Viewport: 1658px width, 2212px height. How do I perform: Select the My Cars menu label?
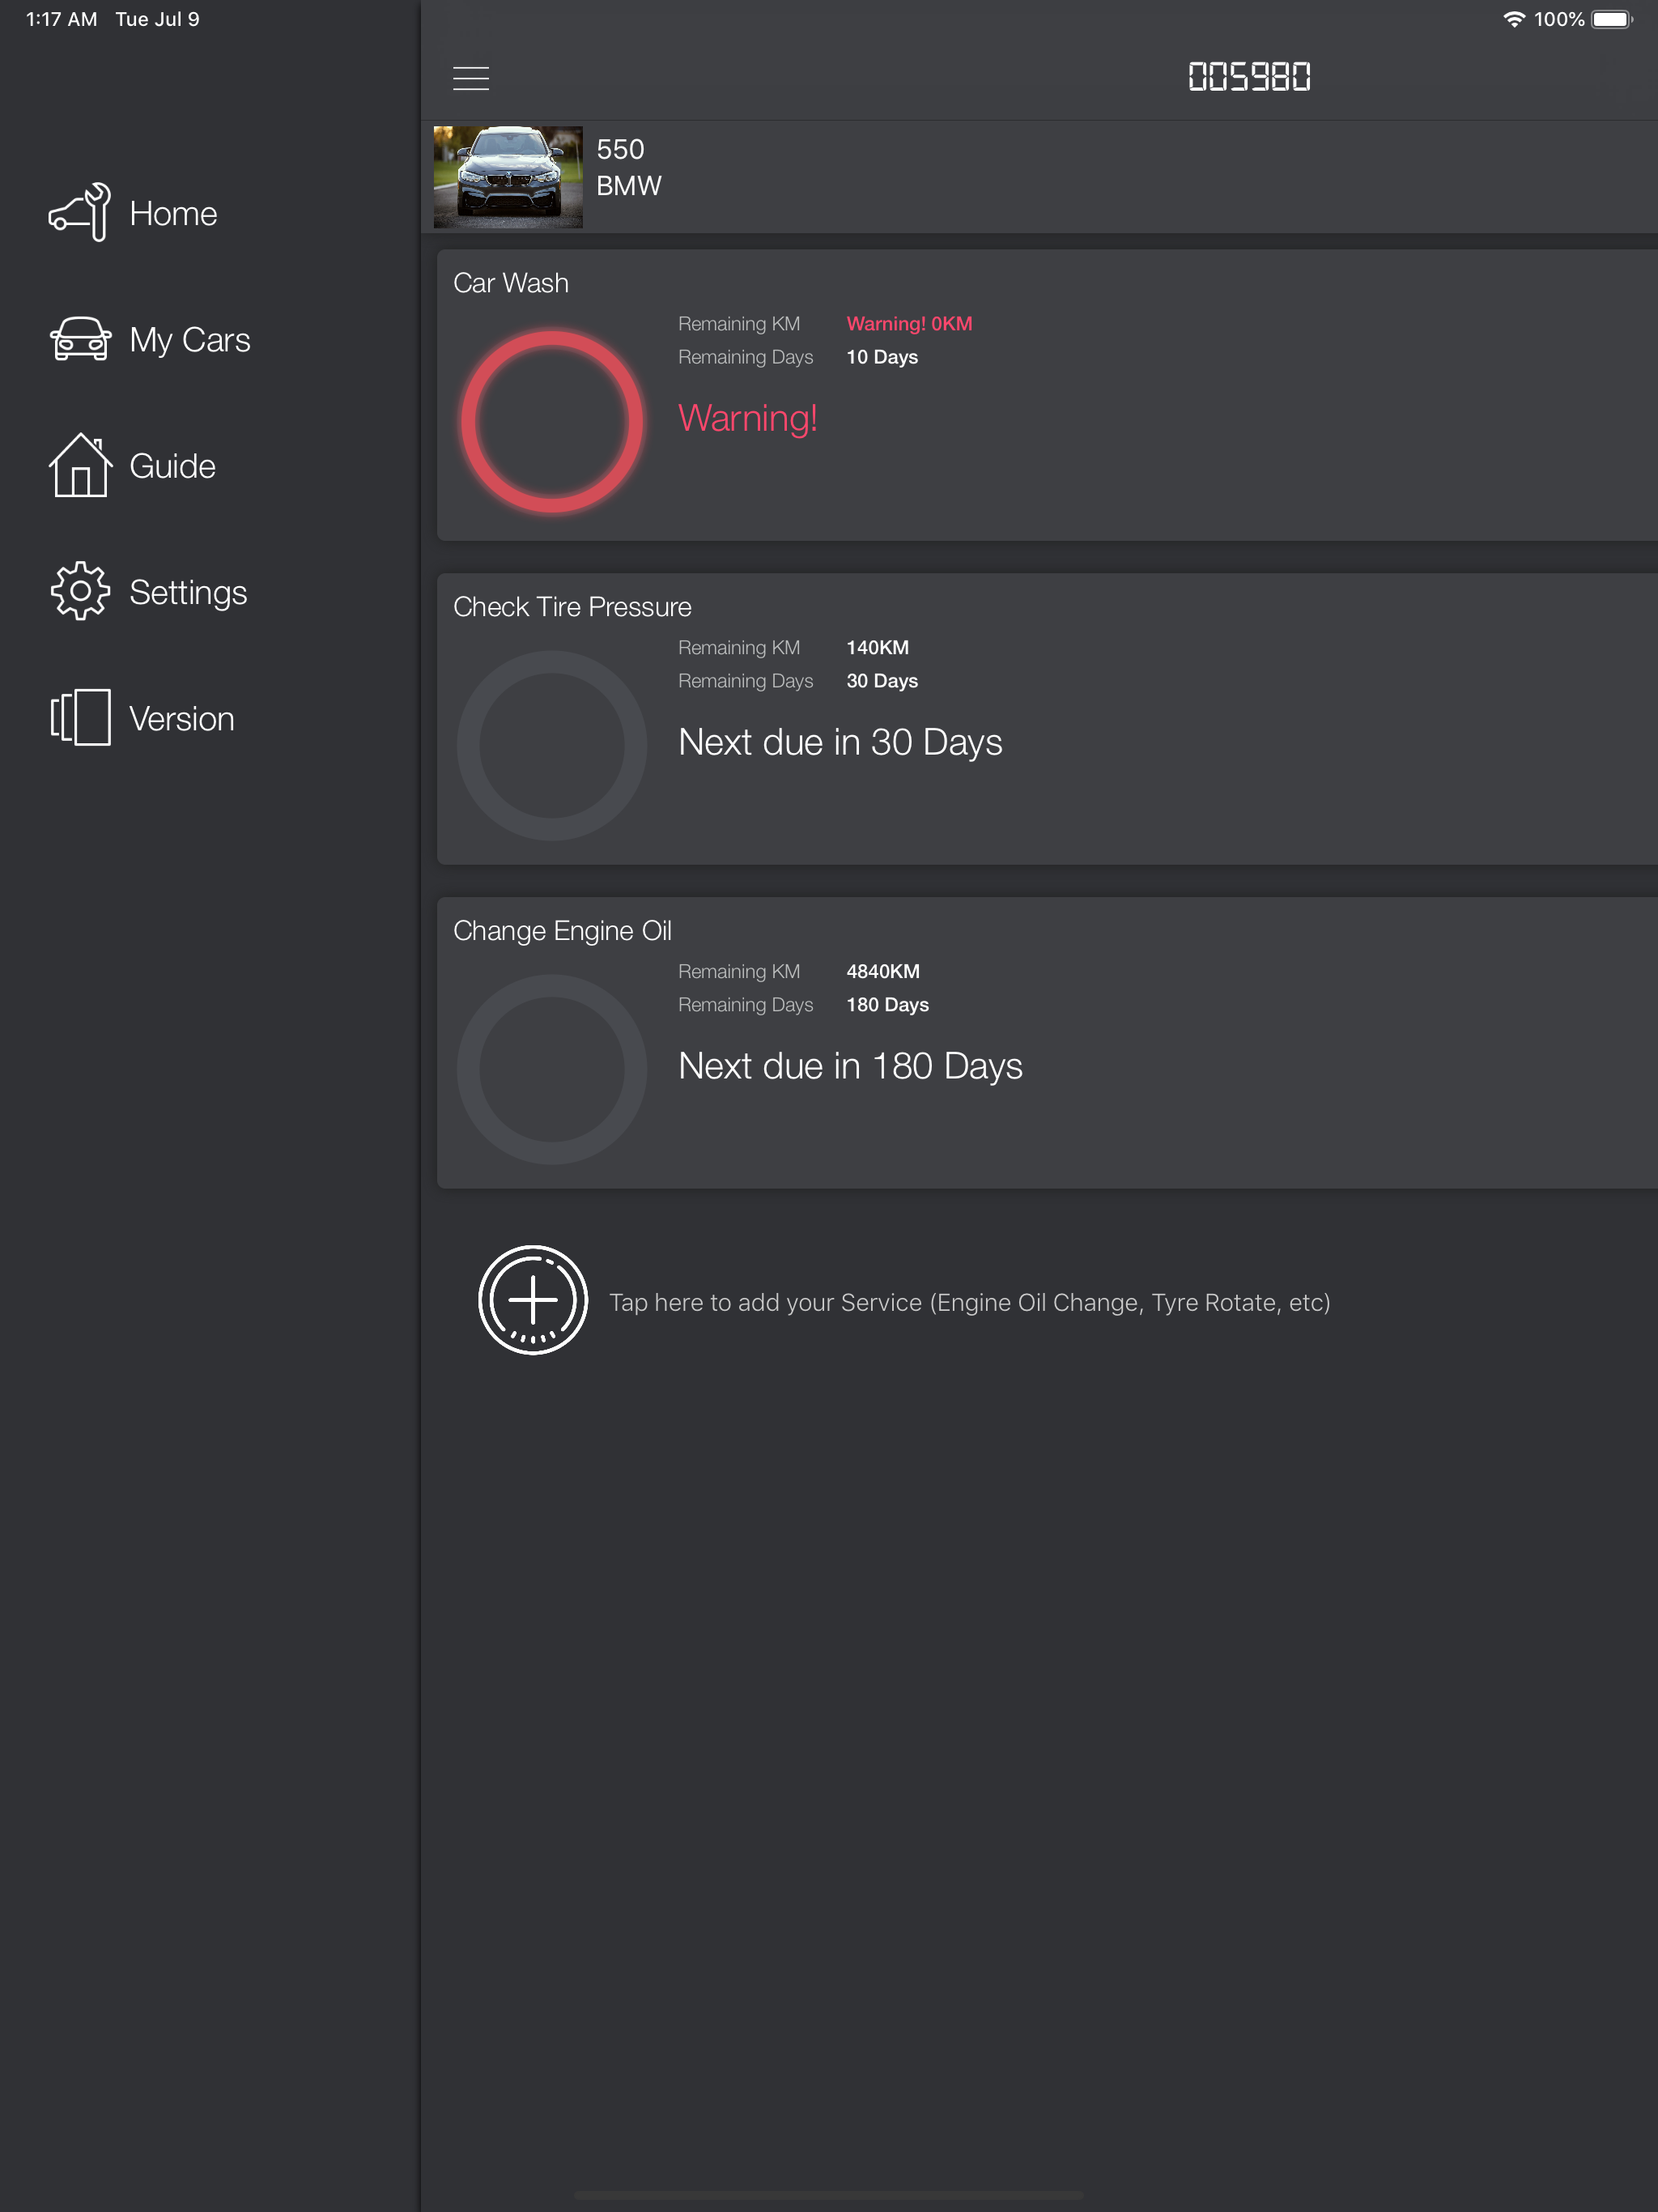(x=190, y=340)
